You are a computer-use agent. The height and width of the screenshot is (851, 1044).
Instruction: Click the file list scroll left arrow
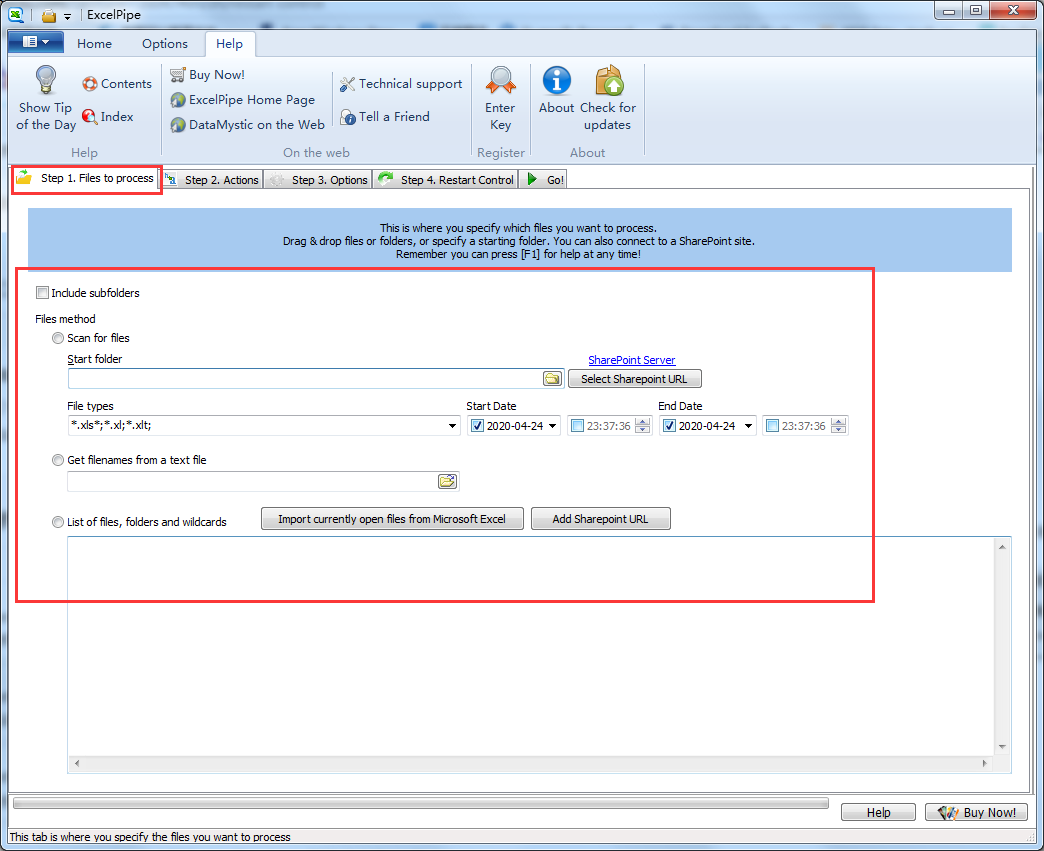pyautogui.click(x=77, y=763)
